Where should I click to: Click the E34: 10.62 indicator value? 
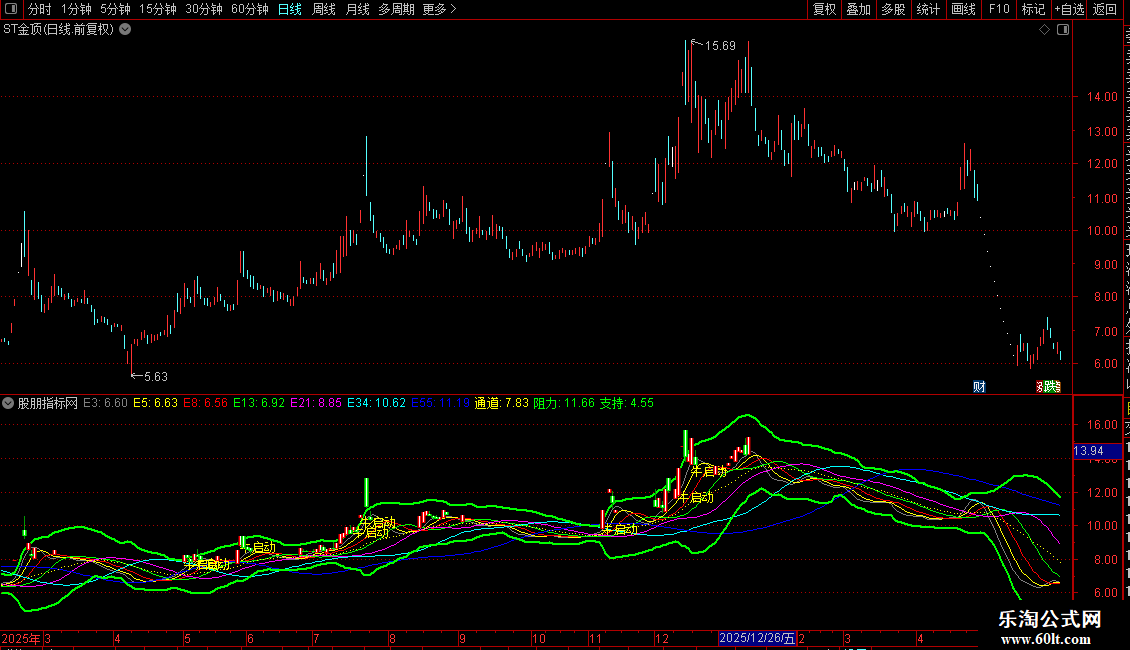point(376,403)
